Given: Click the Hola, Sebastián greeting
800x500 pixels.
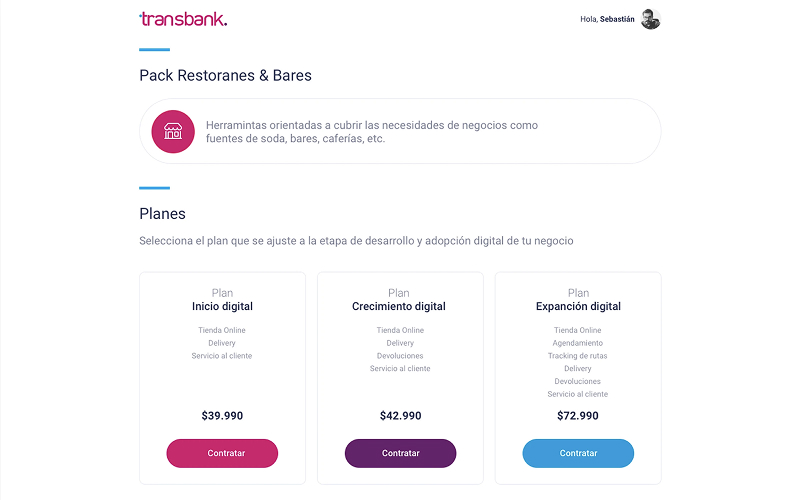Looking at the screenshot, I should tap(607, 19).
